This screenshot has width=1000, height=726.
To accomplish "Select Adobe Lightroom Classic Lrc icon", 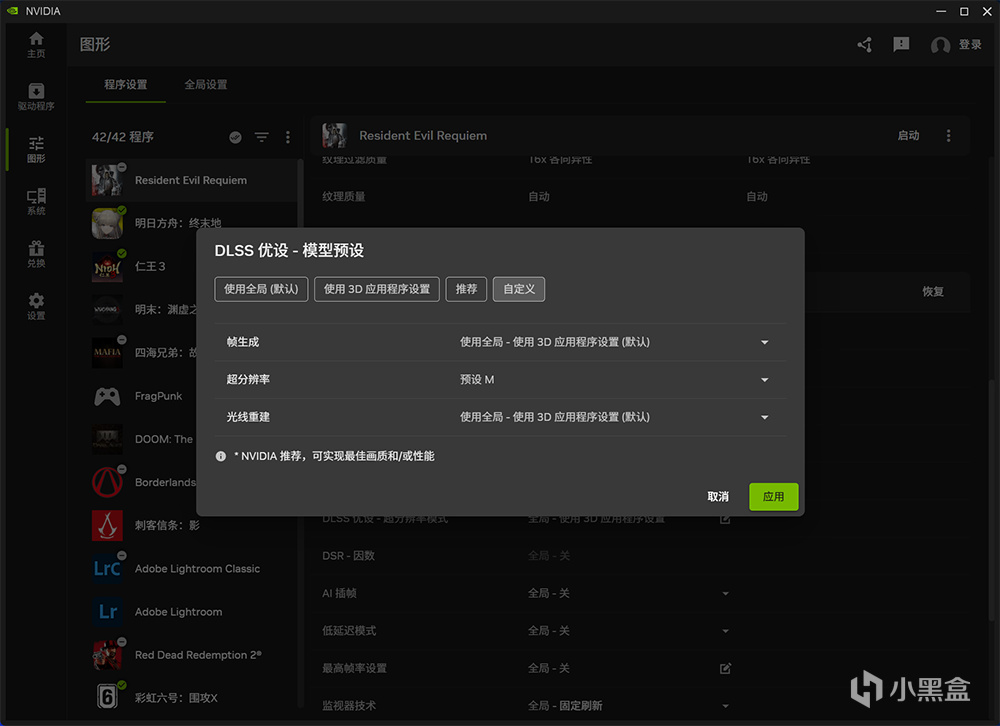I will (x=107, y=568).
